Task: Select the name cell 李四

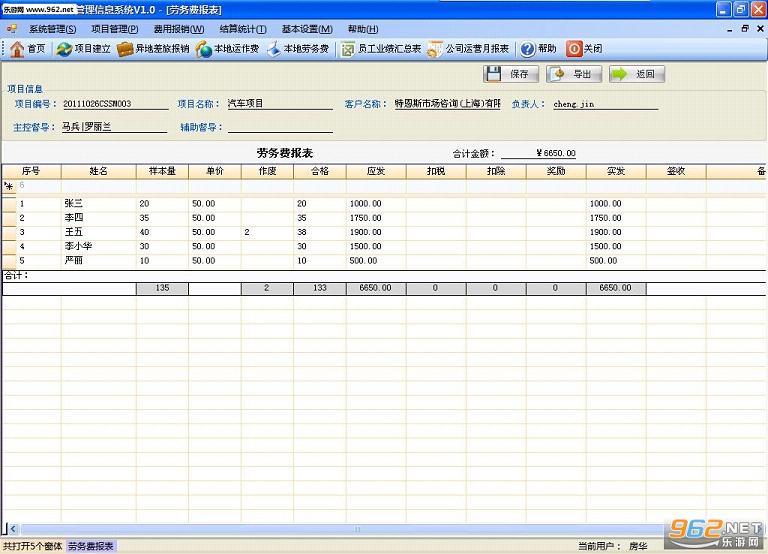Action: pyautogui.click(x=98, y=217)
